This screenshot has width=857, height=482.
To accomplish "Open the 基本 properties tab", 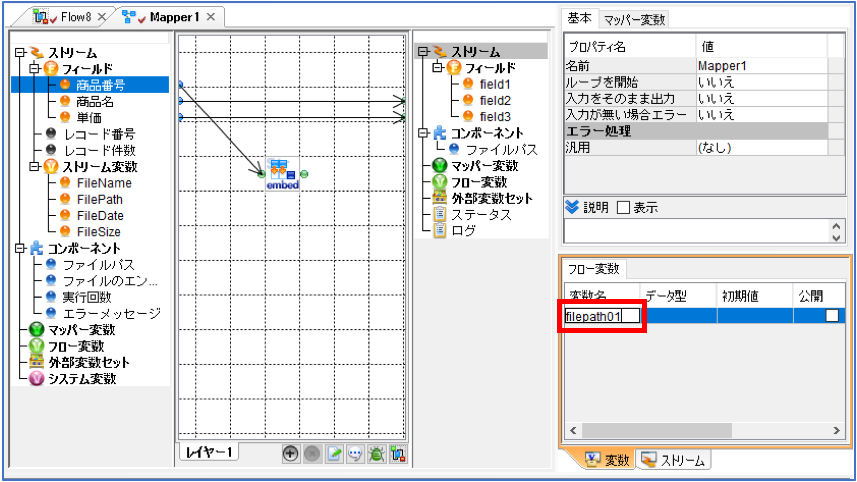I will pyautogui.click(x=579, y=18).
